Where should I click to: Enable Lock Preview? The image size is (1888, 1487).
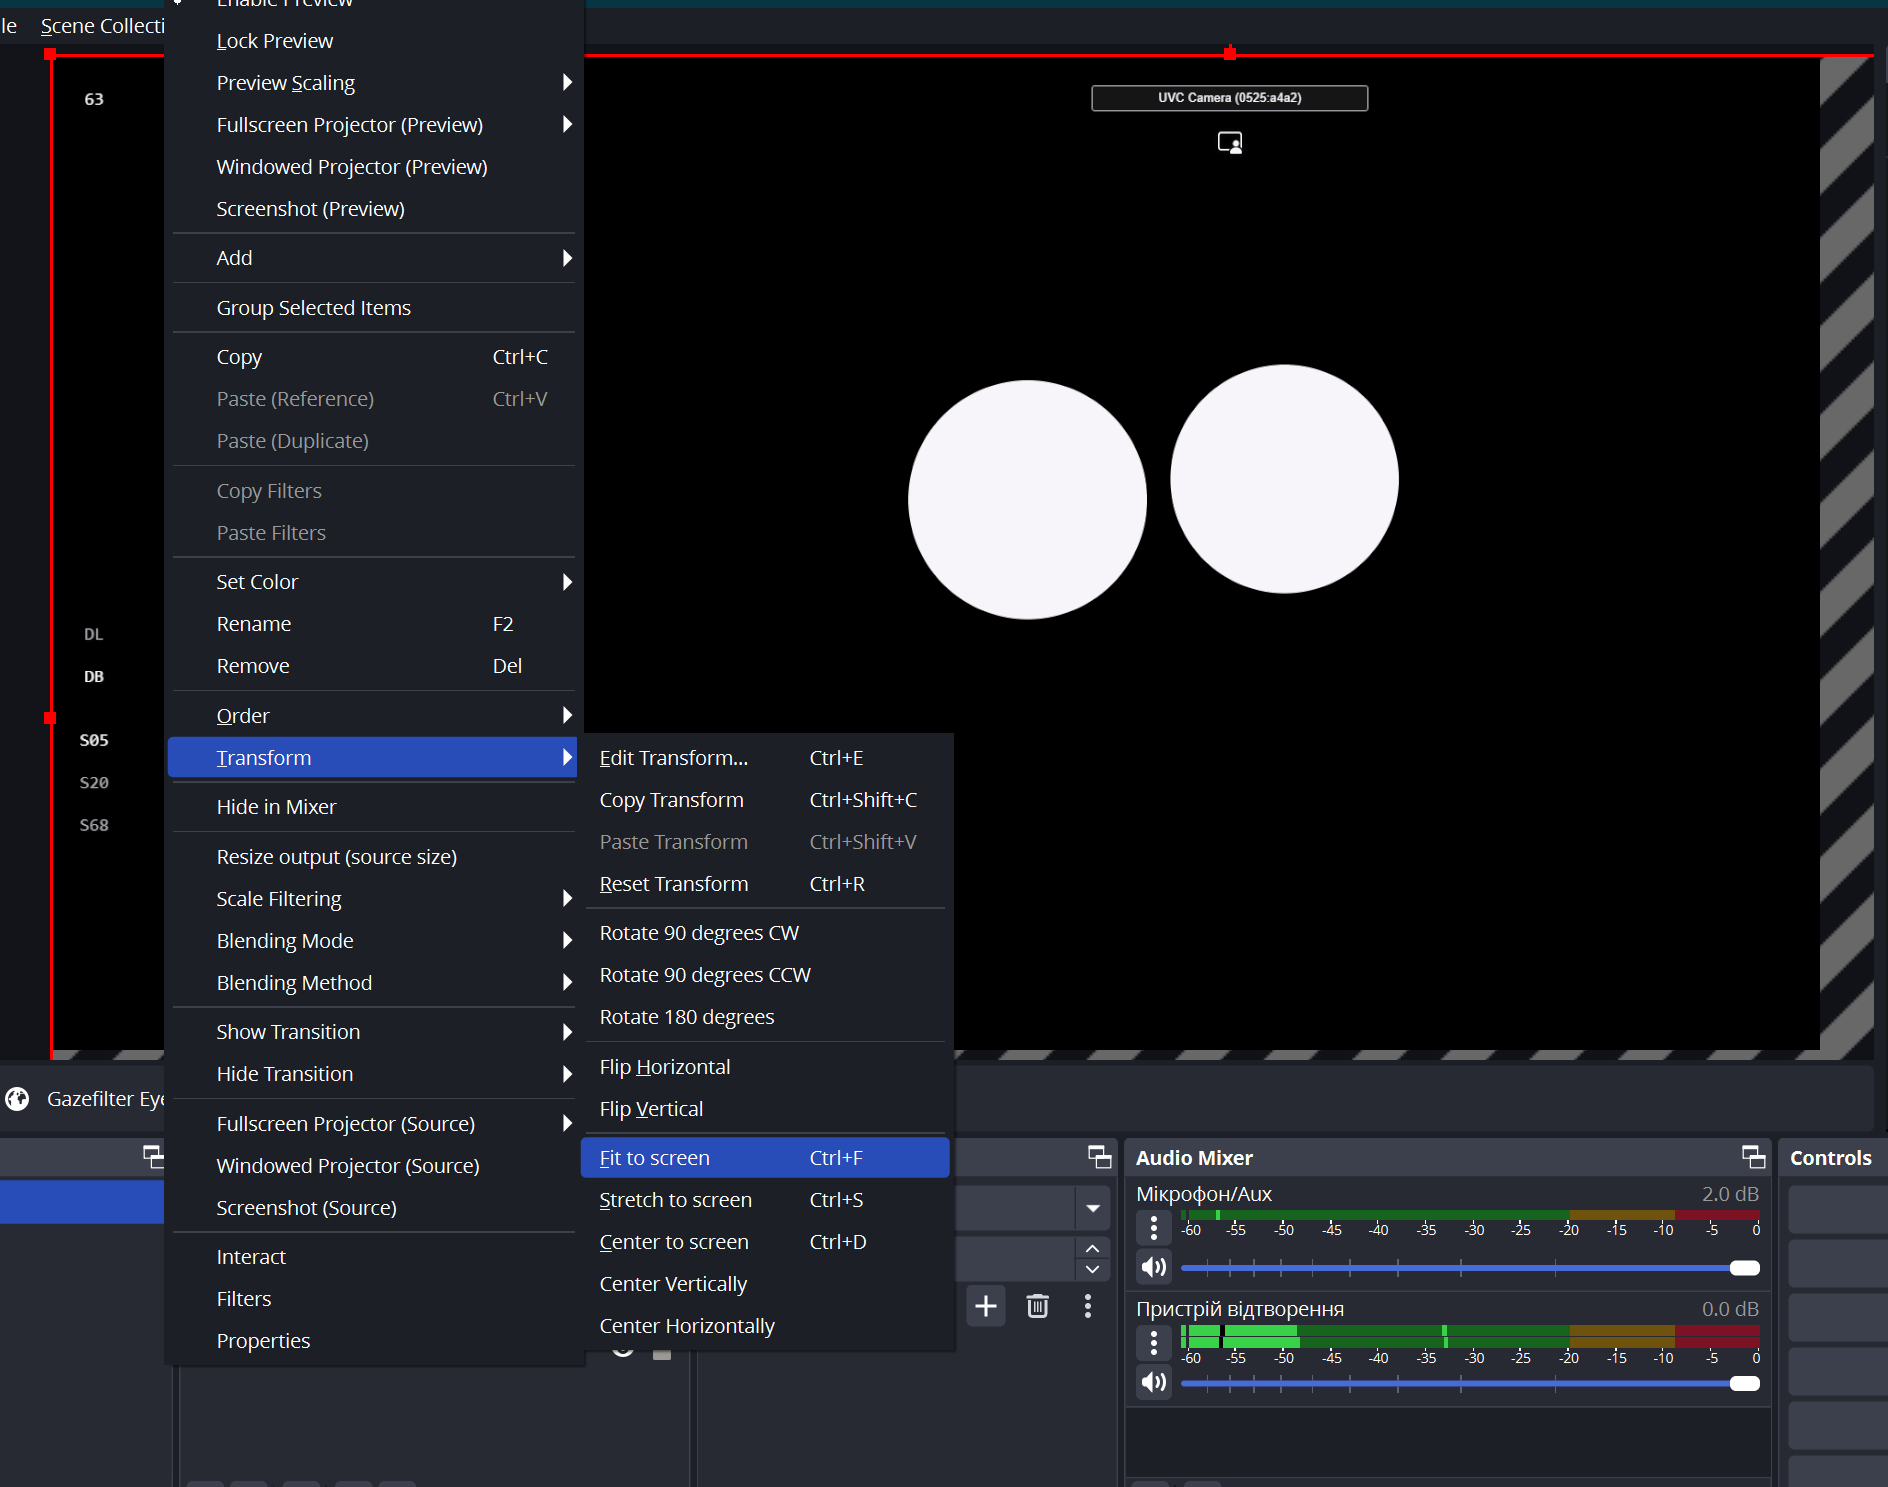[x=274, y=40]
